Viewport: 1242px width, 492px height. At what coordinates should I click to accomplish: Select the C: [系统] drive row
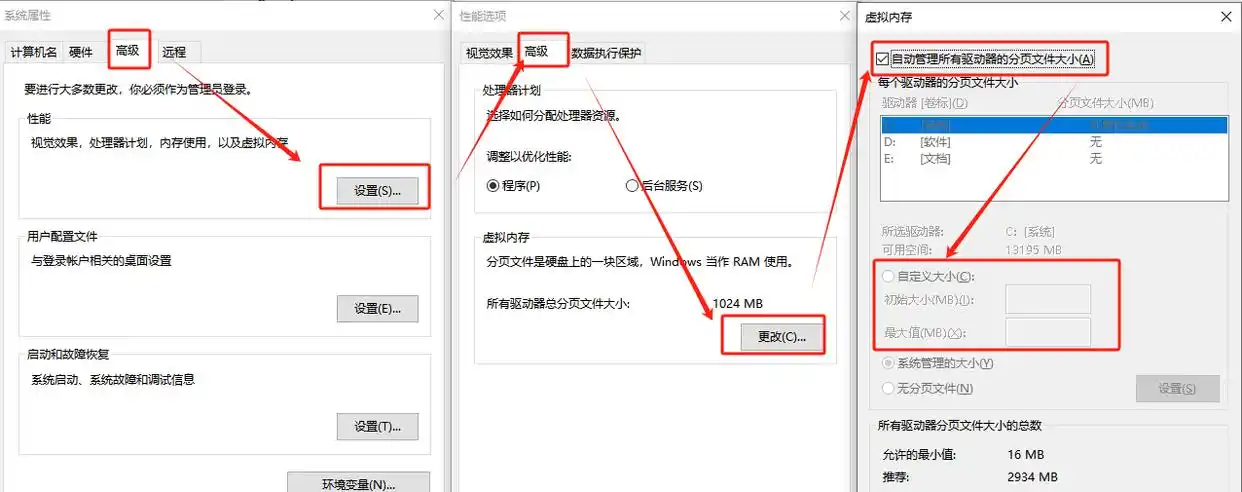1054,125
